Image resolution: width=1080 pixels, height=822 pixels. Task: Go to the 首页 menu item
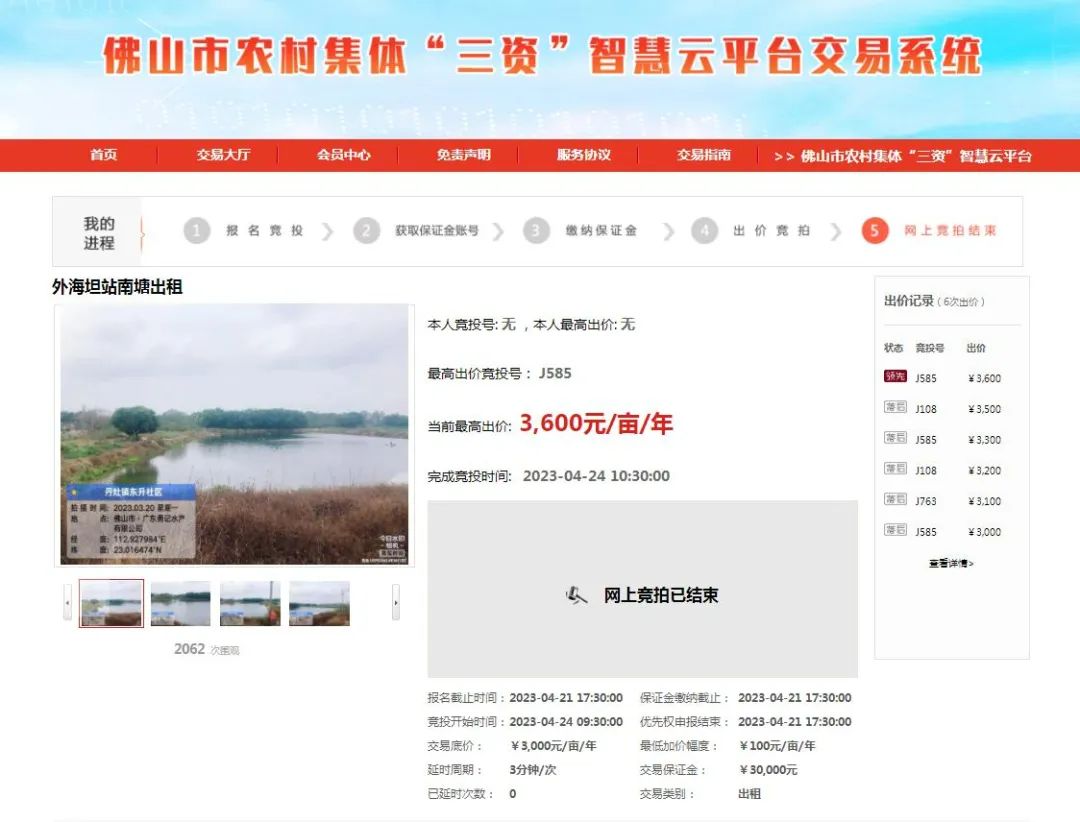coord(103,155)
